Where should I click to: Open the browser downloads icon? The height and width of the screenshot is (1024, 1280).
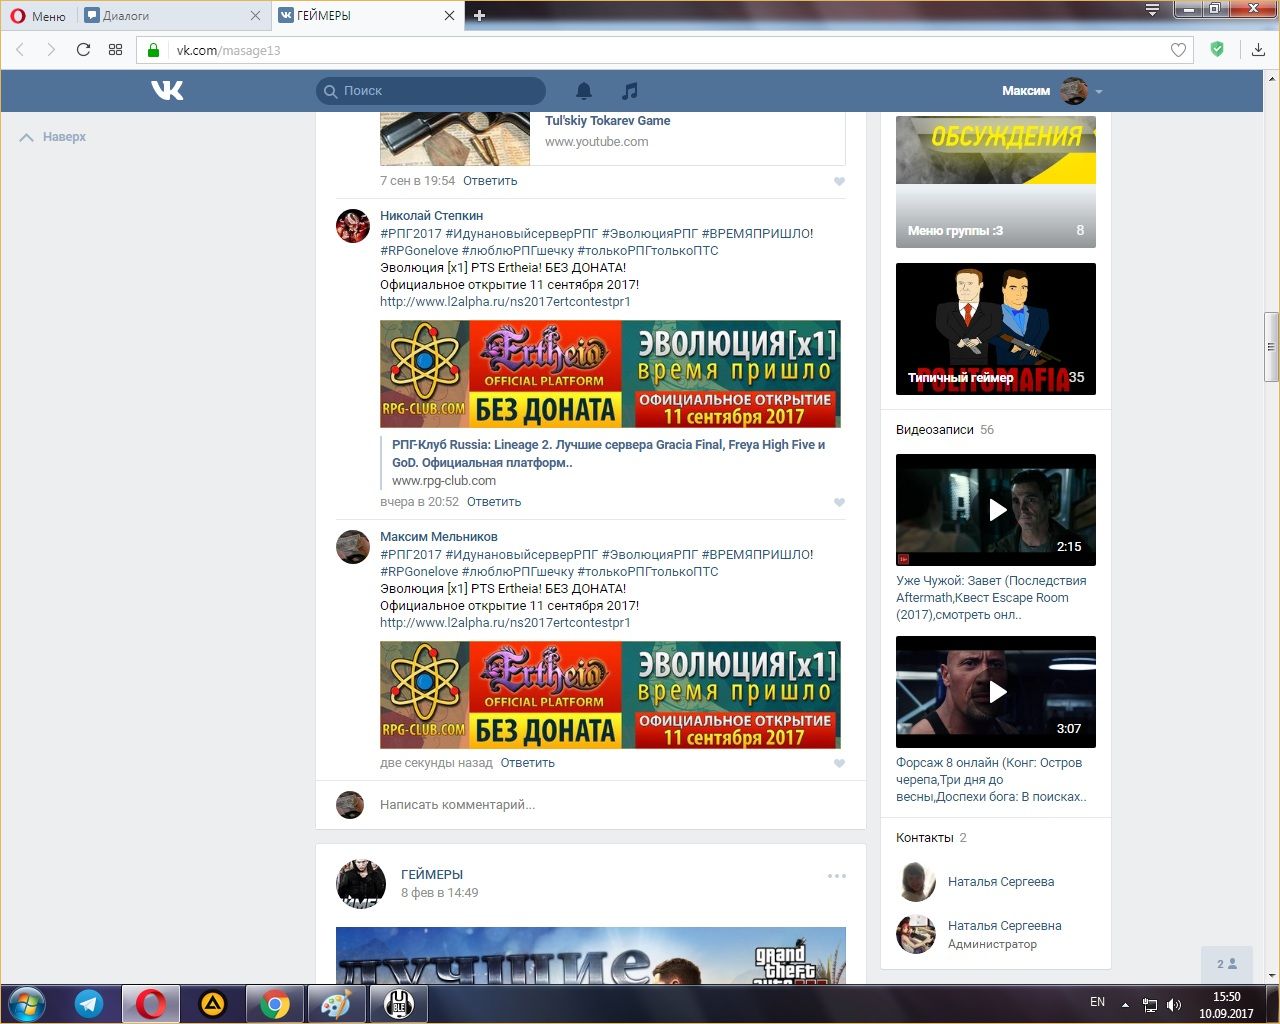point(1258,50)
